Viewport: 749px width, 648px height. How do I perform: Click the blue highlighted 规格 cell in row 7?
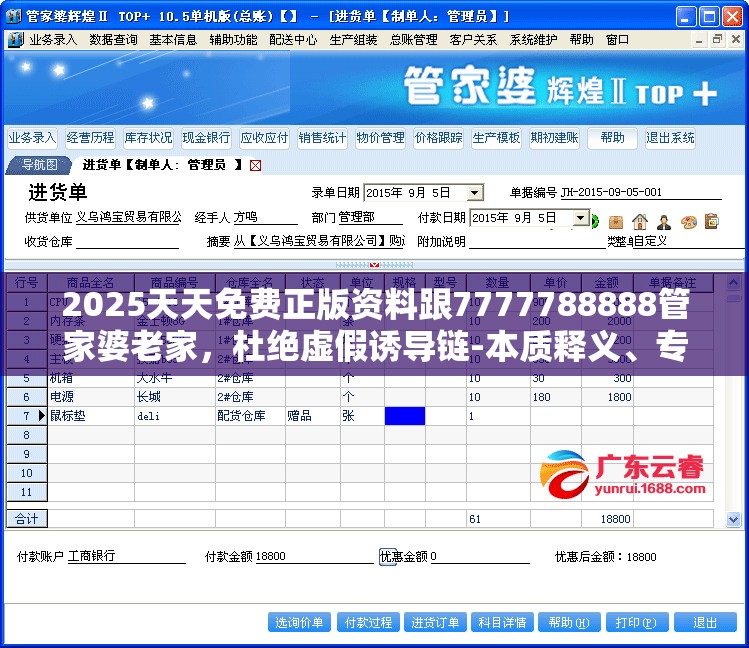click(x=405, y=416)
